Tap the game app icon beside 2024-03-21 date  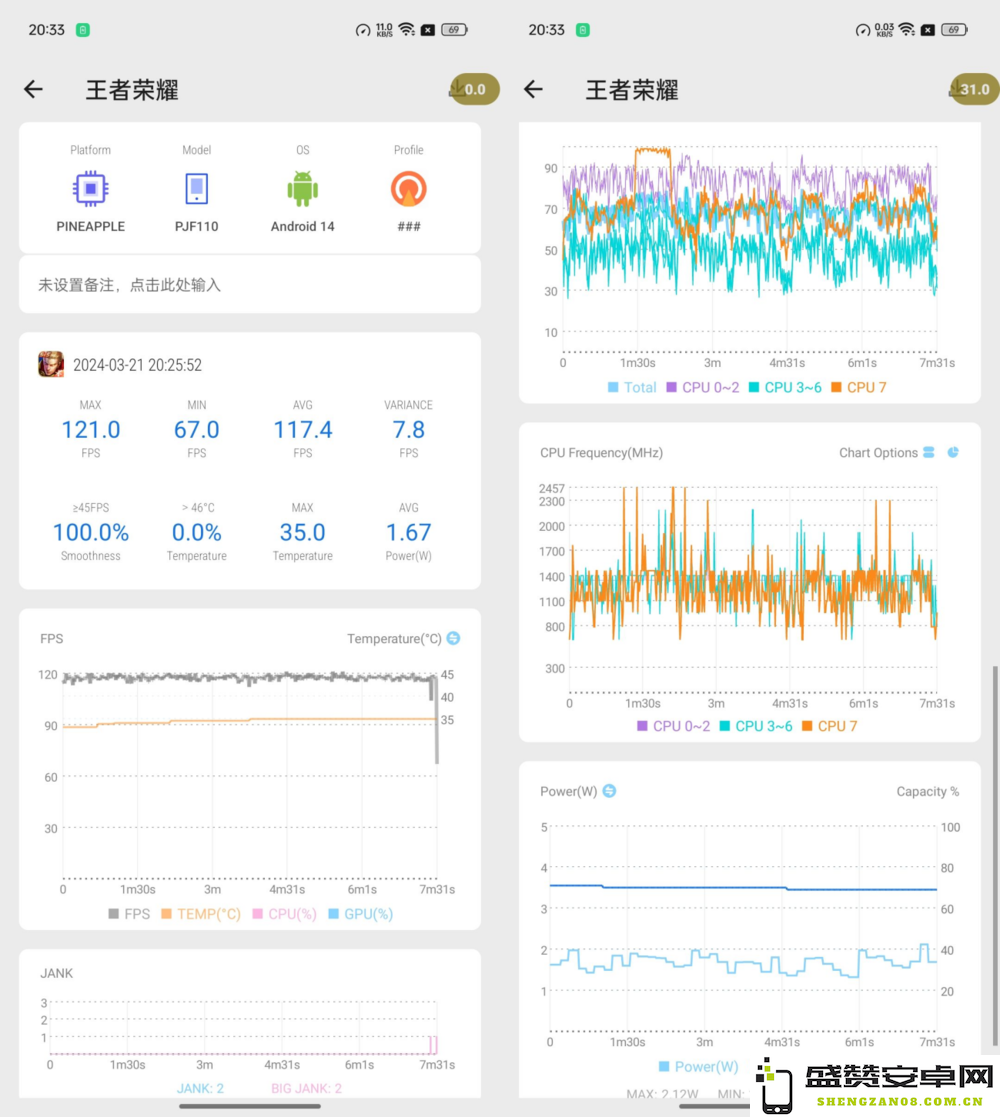(x=51, y=365)
